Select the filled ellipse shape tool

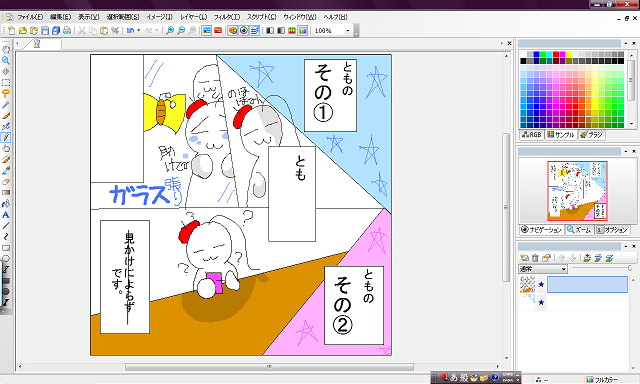[x=6, y=292]
